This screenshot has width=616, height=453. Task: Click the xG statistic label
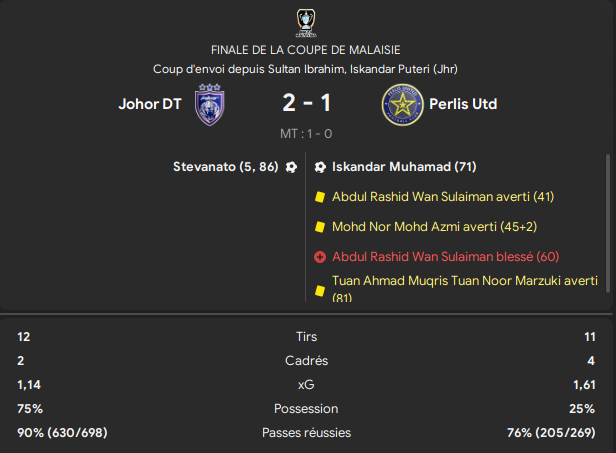click(x=306, y=385)
